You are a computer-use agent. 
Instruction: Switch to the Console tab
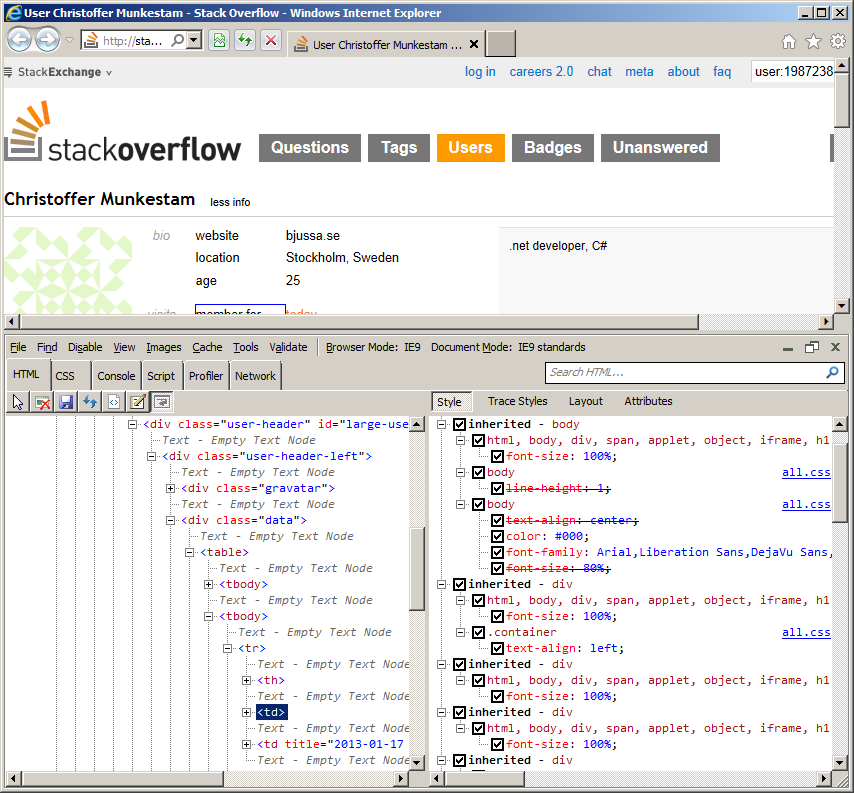(116, 376)
